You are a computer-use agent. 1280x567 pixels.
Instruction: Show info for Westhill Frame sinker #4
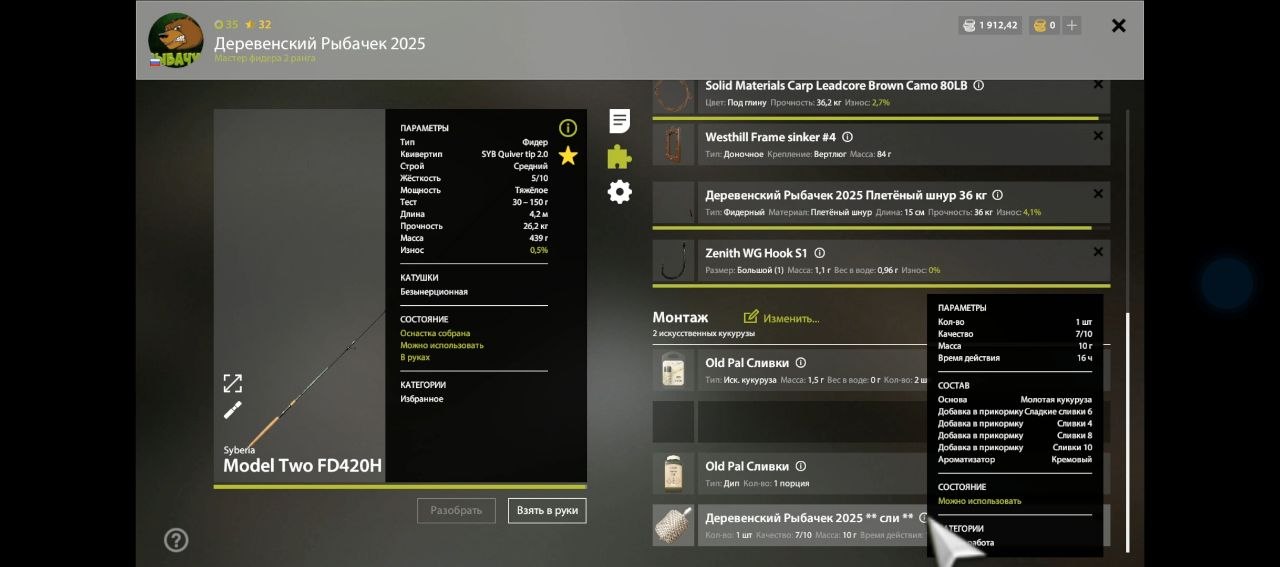point(847,137)
